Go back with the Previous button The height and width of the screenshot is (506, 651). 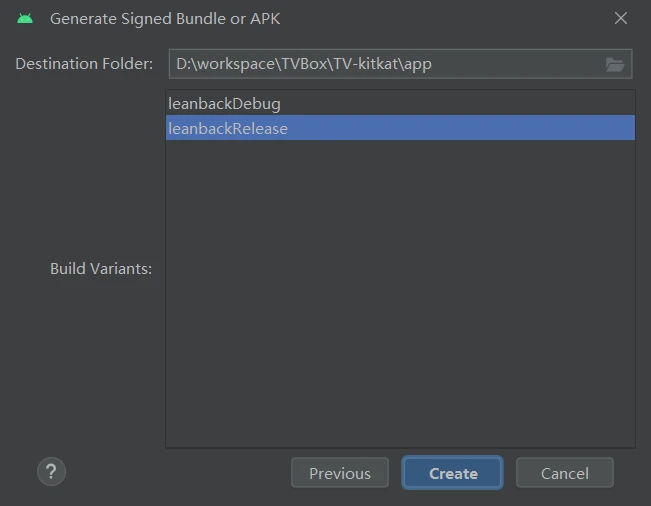click(x=339, y=473)
